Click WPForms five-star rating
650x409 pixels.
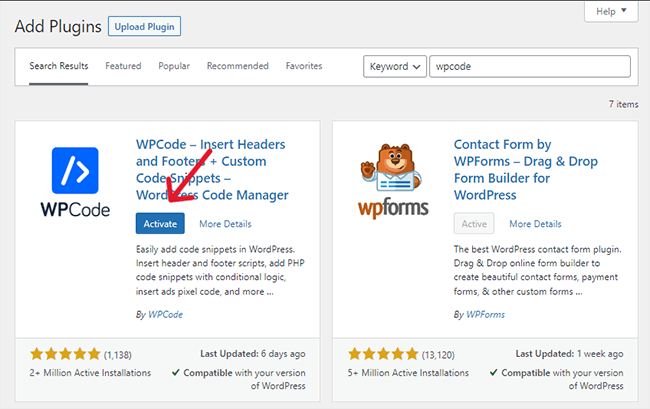click(383, 354)
